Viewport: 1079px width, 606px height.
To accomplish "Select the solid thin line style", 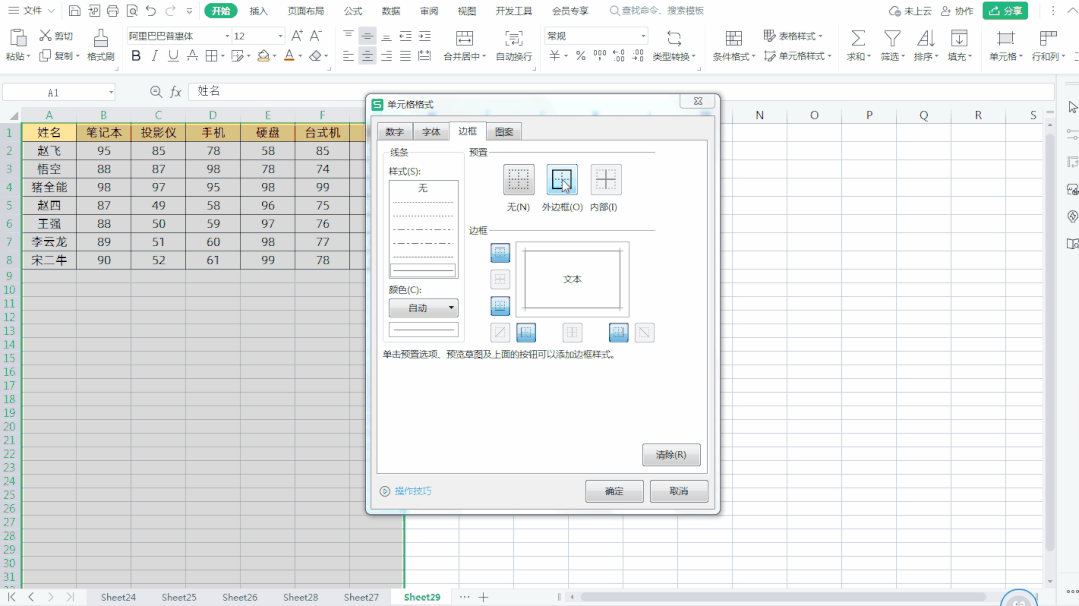I will click(423, 270).
